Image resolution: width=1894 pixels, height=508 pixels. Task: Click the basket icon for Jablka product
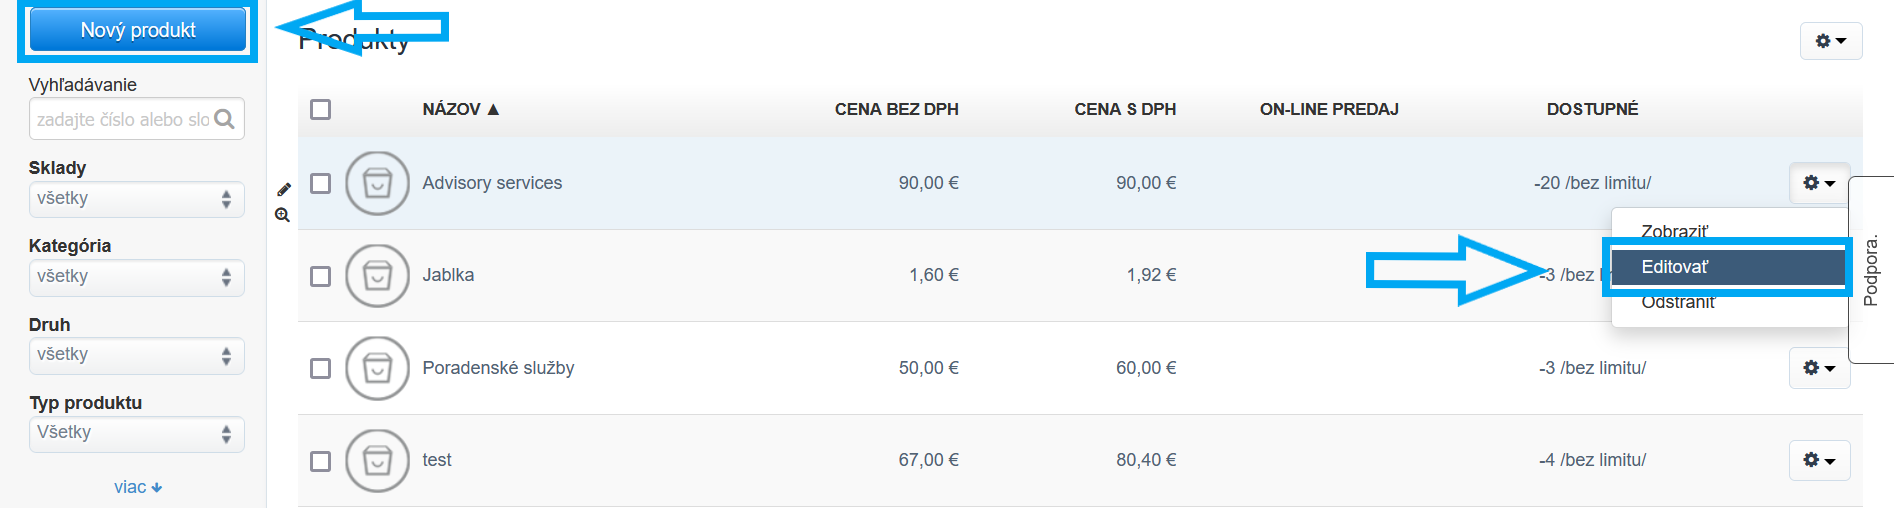click(377, 276)
